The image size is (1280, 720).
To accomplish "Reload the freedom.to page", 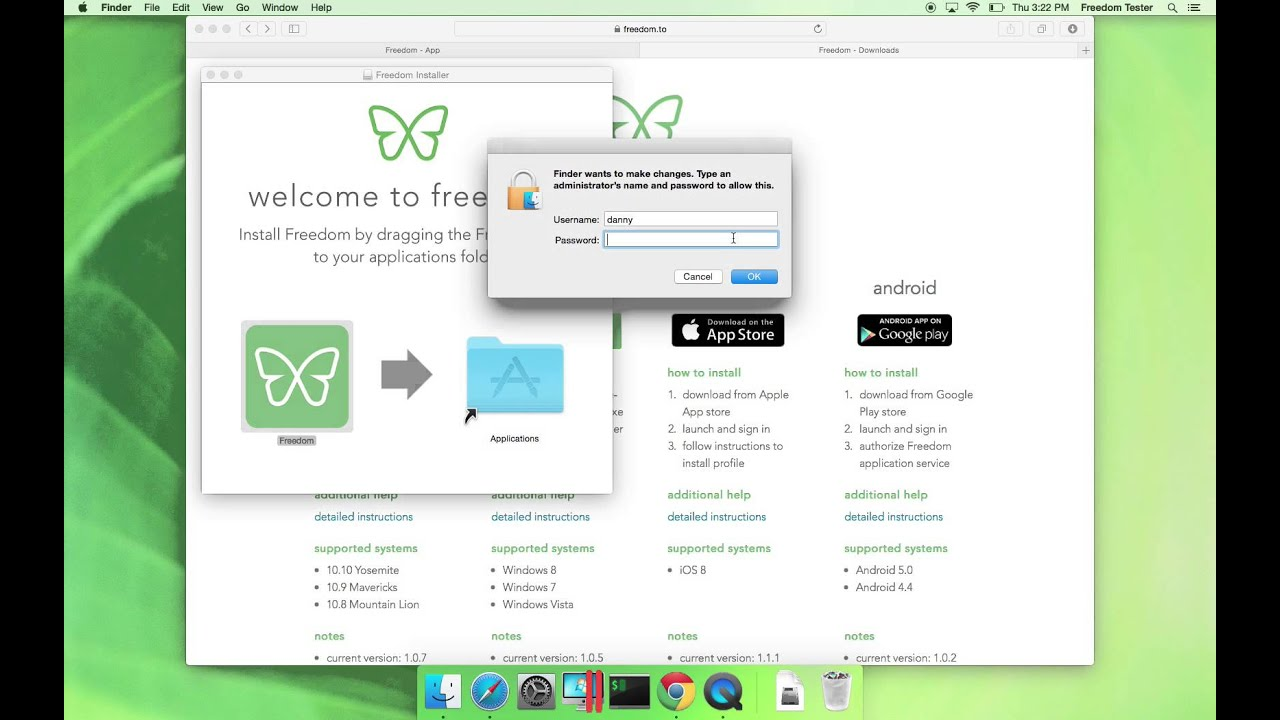I will 817,29.
